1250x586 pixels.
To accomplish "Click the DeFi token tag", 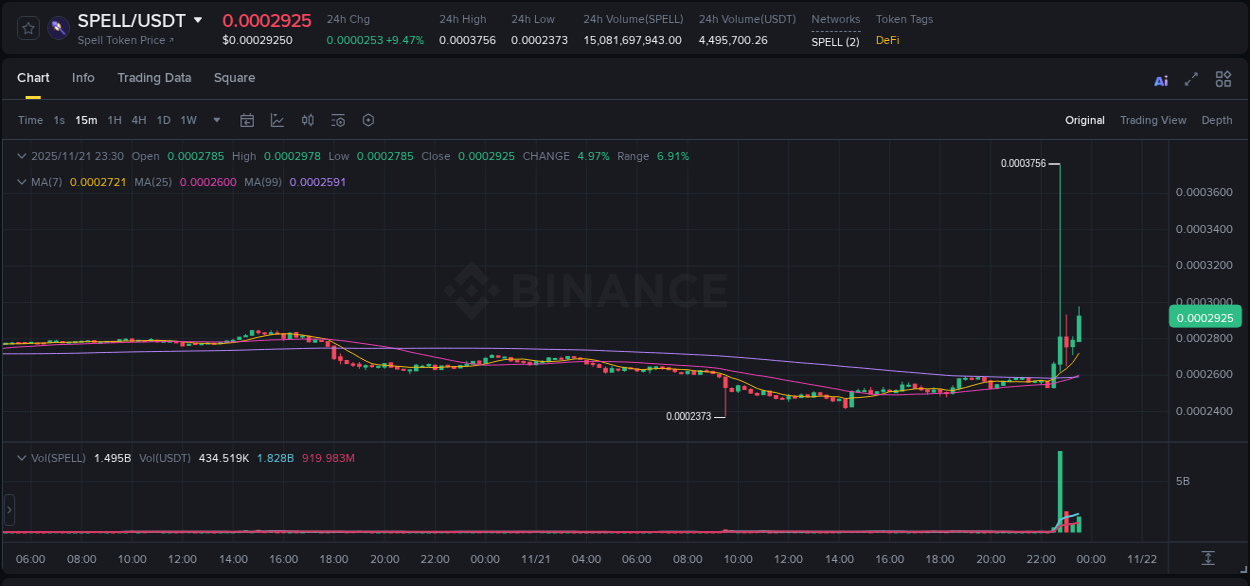I will coord(886,42).
